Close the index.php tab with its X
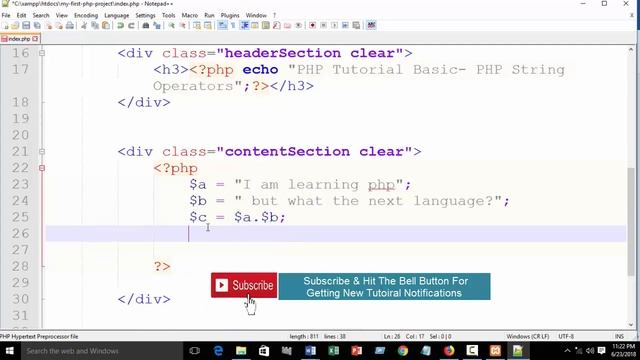Image resolution: width=640 pixels, height=360 pixels. [x=35, y=39]
